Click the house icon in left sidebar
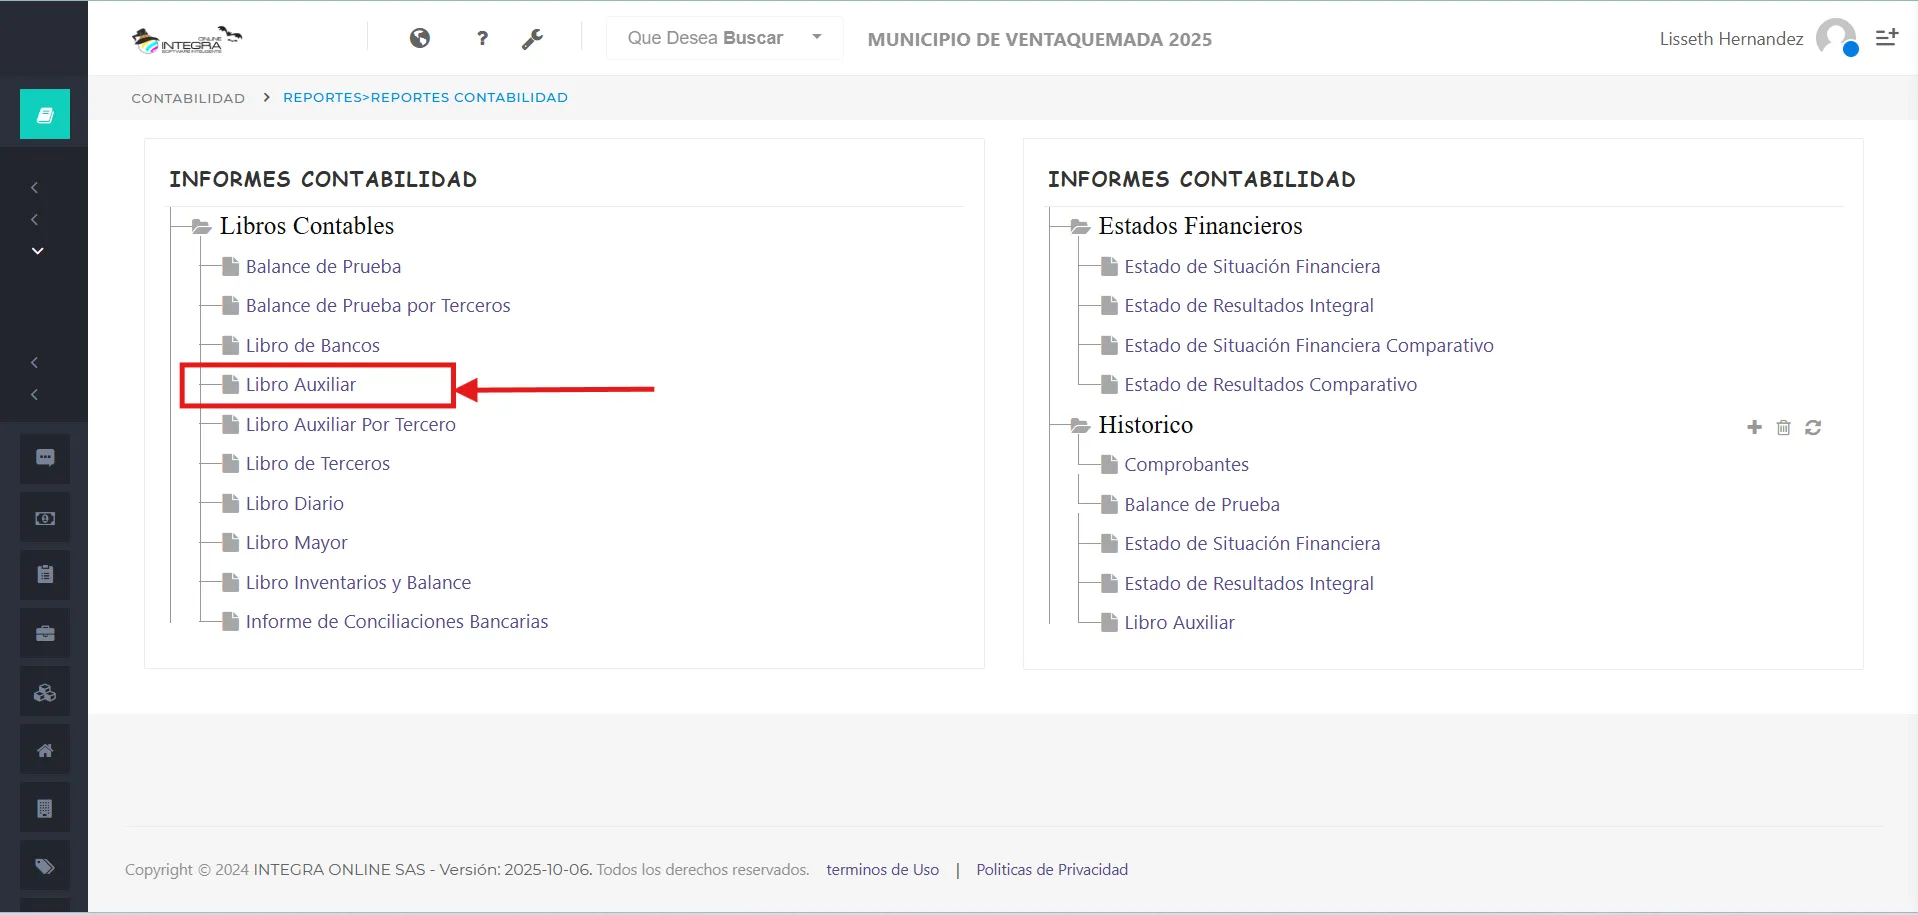 45,750
